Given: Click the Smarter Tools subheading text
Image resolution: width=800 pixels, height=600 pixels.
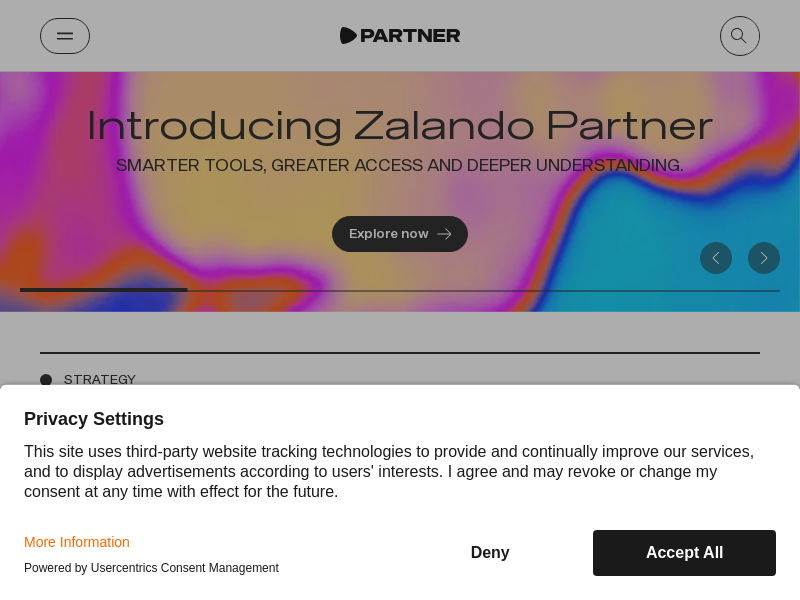Looking at the screenshot, I should click(400, 166).
